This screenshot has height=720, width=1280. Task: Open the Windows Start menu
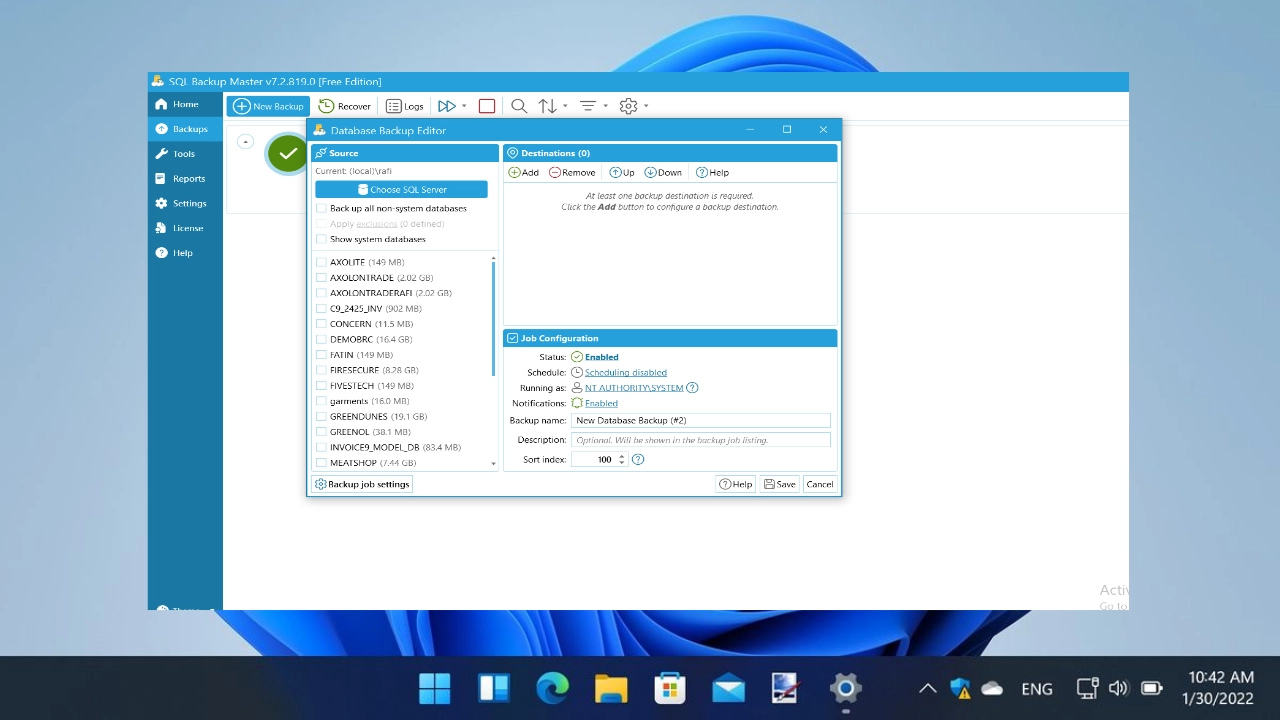435,688
